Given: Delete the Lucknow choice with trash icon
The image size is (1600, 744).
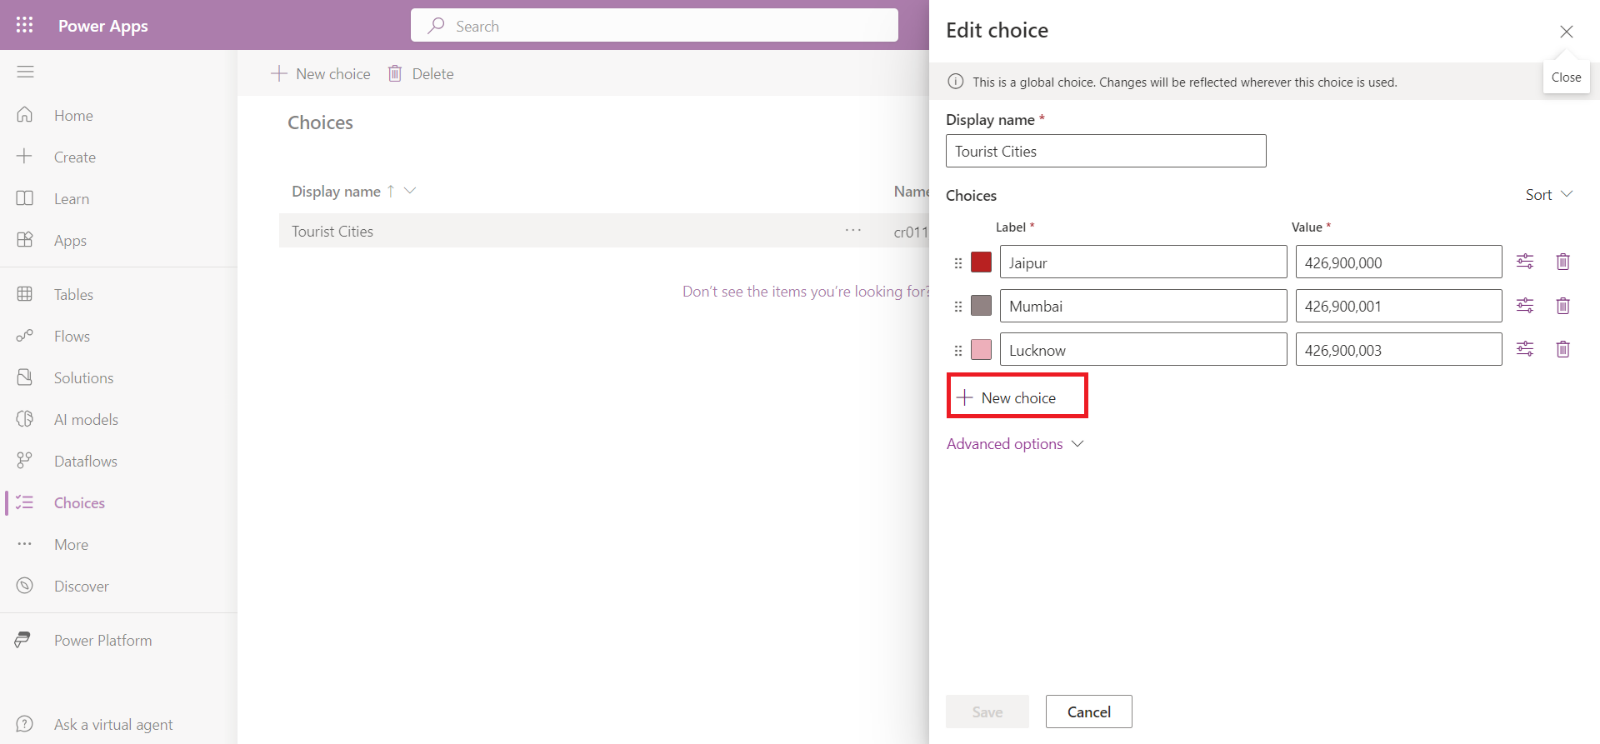Looking at the screenshot, I should click(x=1562, y=349).
